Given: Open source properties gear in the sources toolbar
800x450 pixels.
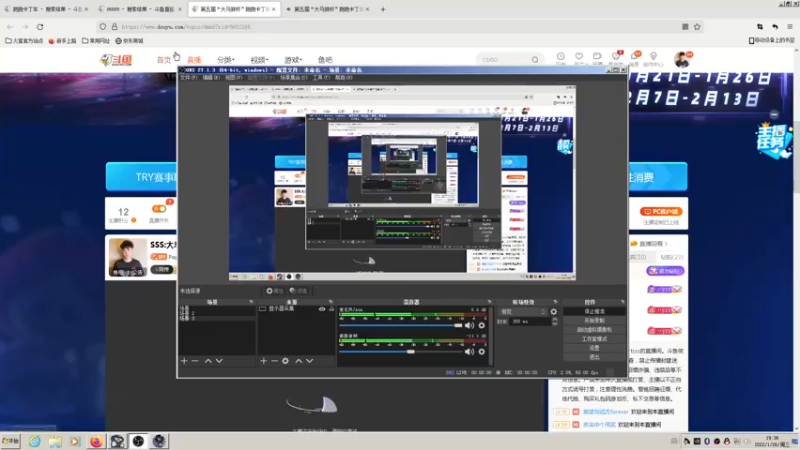Looking at the screenshot, I should pyautogui.click(x=285, y=361).
